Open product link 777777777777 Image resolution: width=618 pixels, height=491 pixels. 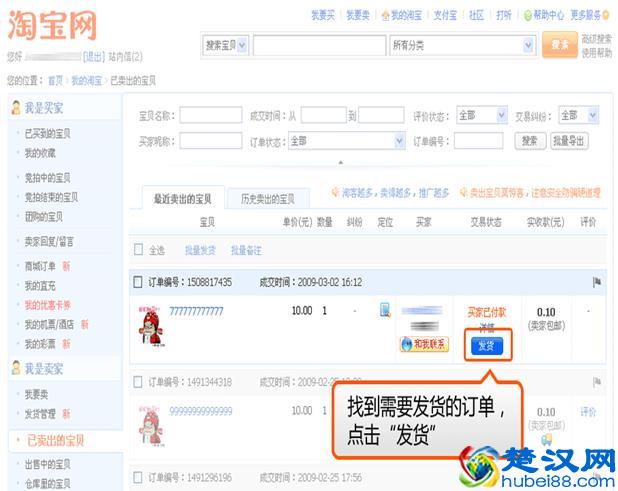pyautogui.click(x=196, y=311)
